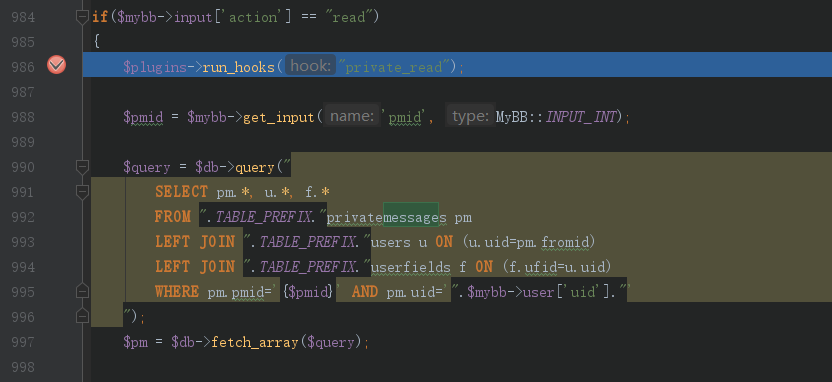Click the $pmid variable on line 988
This screenshot has height=382, width=832.
(x=143, y=117)
